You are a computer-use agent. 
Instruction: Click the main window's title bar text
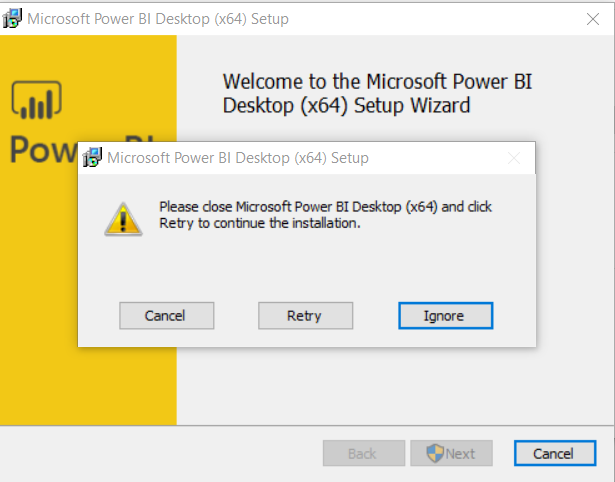pyautogui.click(x=158, y=19)
